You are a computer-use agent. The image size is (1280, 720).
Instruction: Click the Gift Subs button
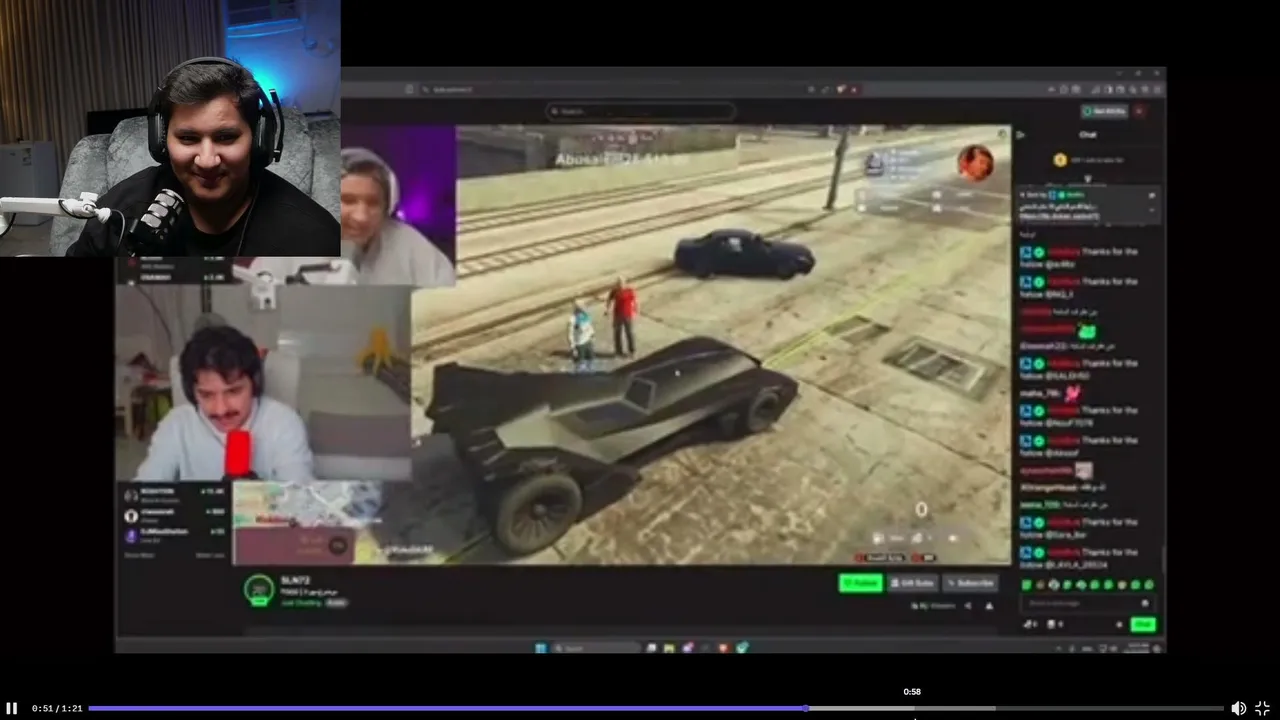[912, 583]
